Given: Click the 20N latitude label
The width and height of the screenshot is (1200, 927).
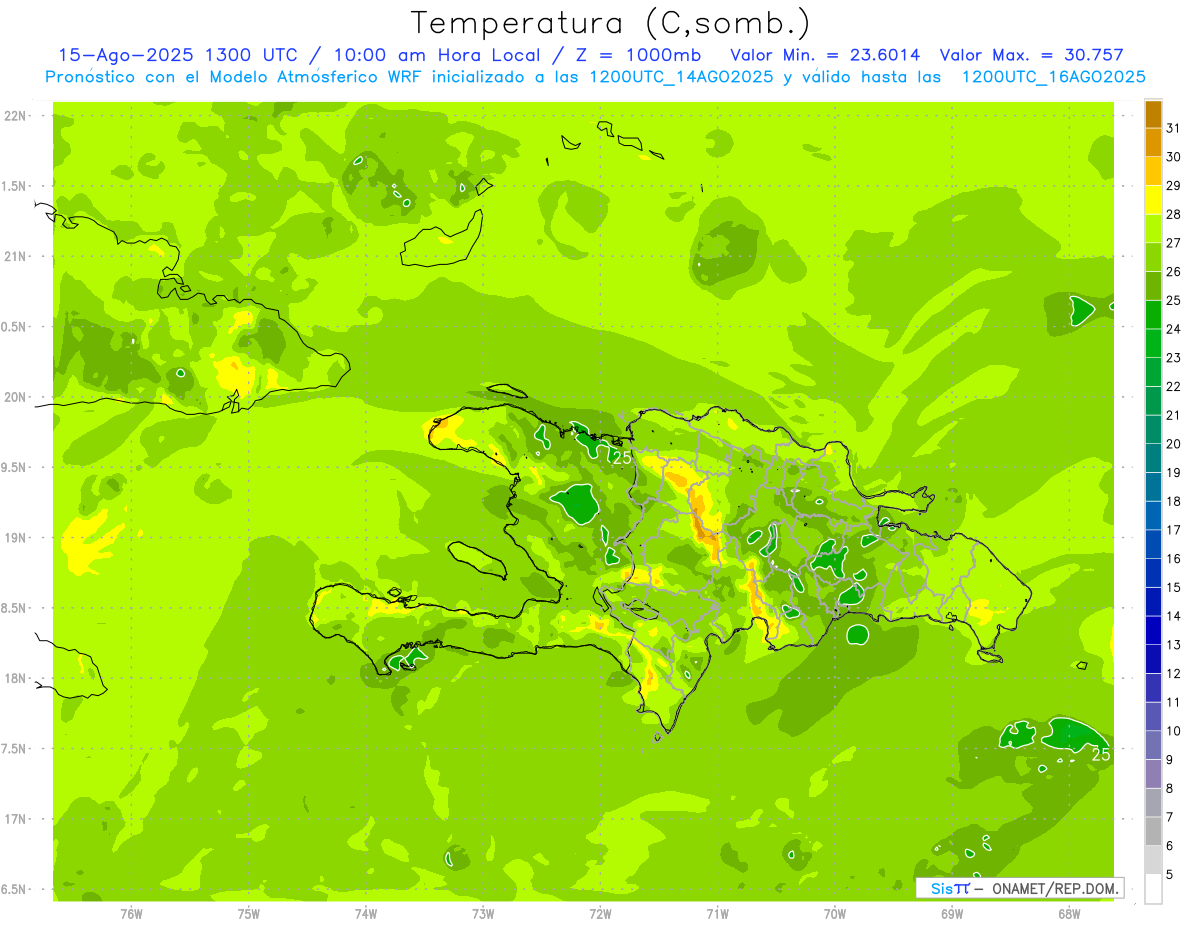Looking at the screenshot, I should pos(17,397).
